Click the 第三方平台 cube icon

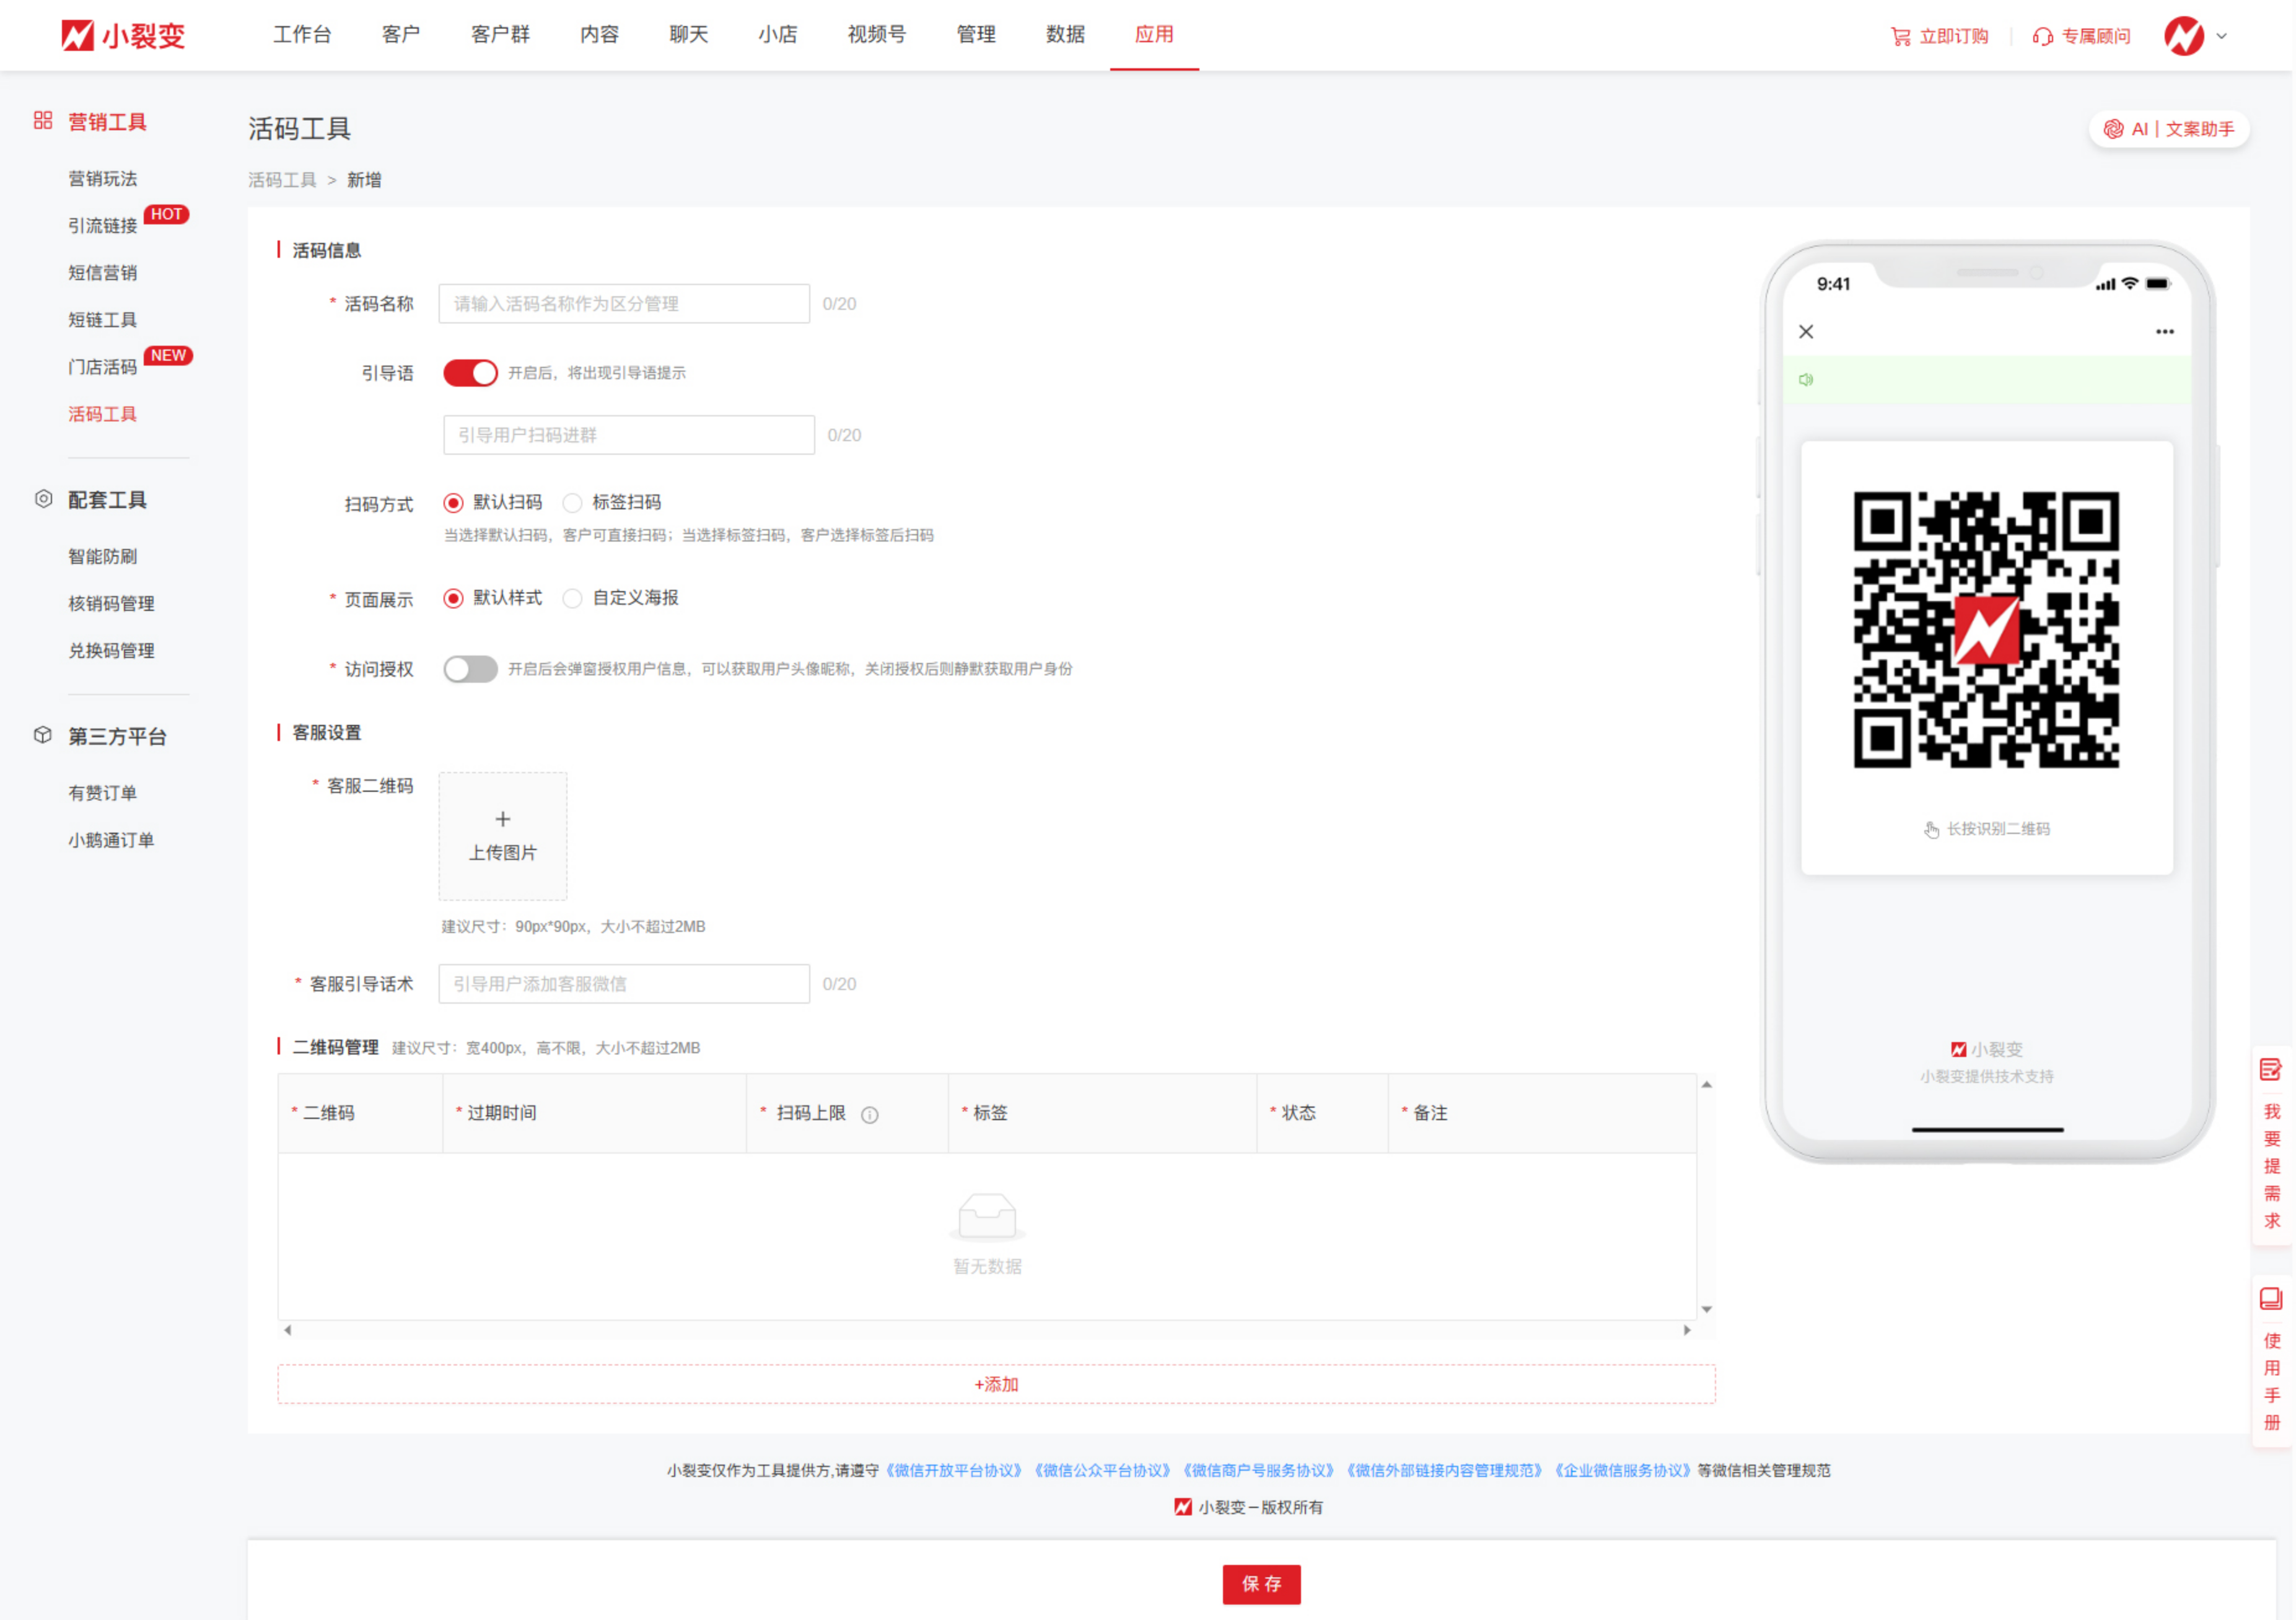(43, 735)
